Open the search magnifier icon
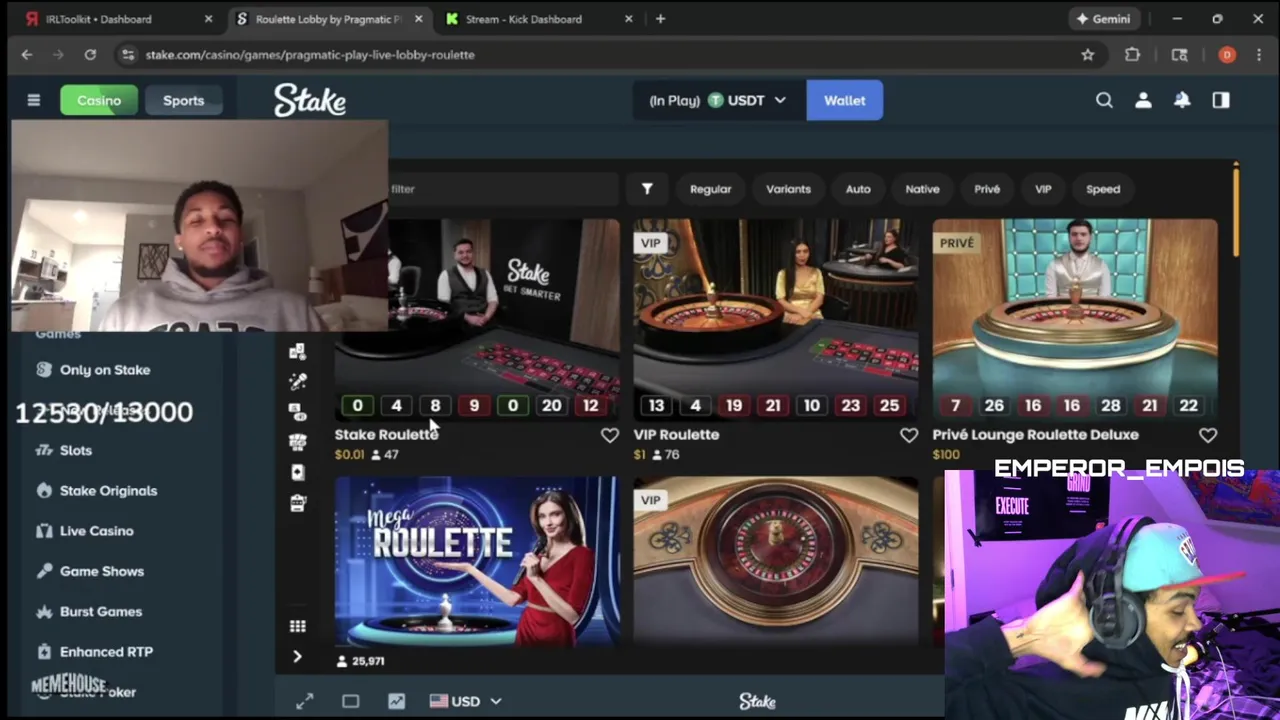 pos(1104,100)
